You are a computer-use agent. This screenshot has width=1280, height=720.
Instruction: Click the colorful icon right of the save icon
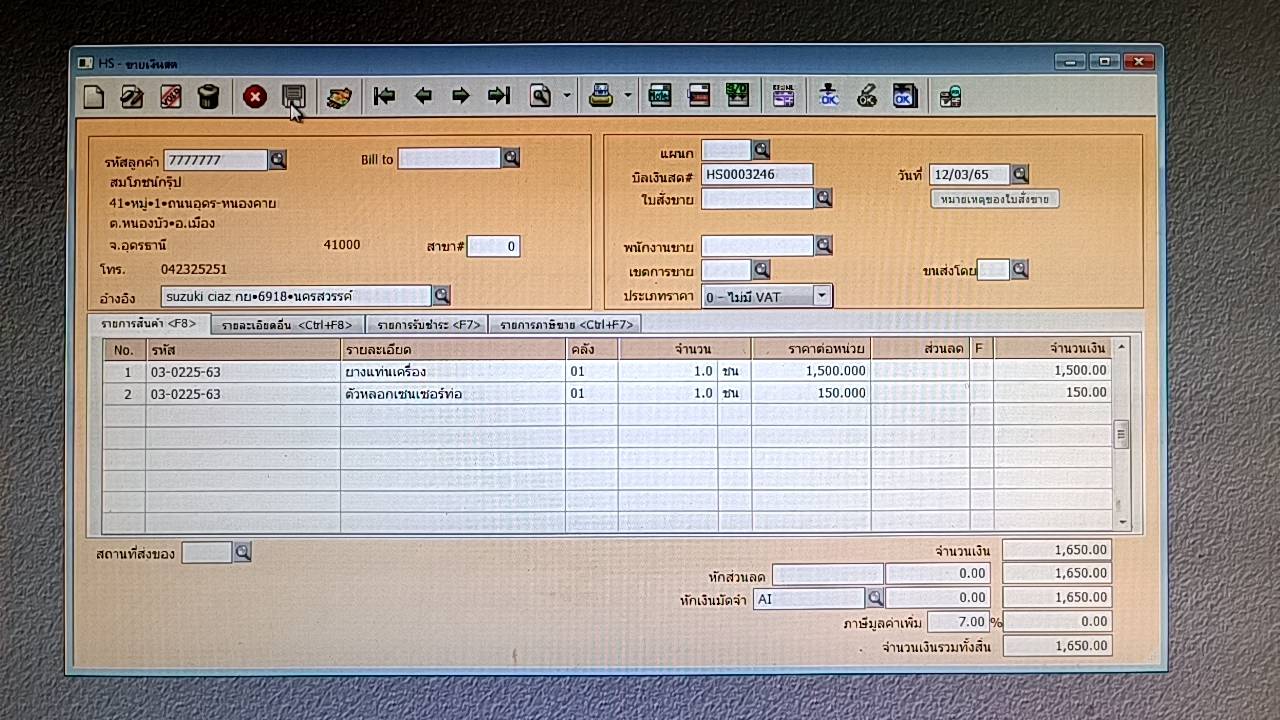coord(339,97)
